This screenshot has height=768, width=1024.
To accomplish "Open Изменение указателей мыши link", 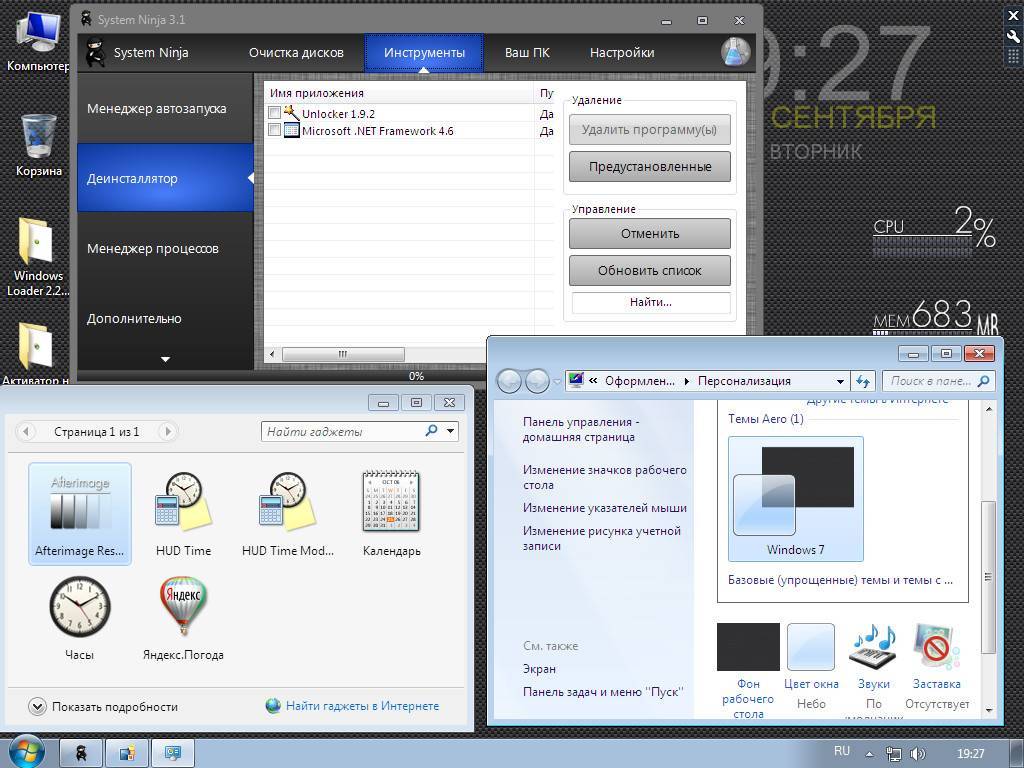I will pyautogui.click(x=604, y=507).
